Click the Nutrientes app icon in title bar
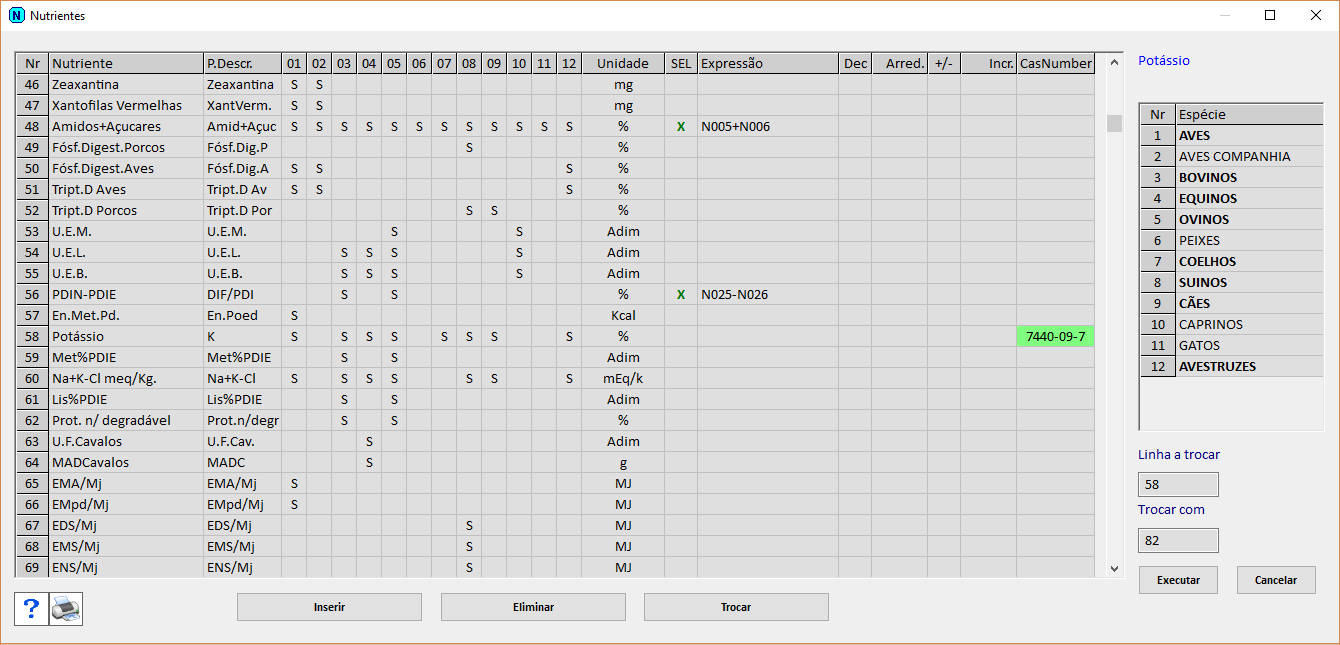This screenshot has width=1340, height=645. point(16,16)
